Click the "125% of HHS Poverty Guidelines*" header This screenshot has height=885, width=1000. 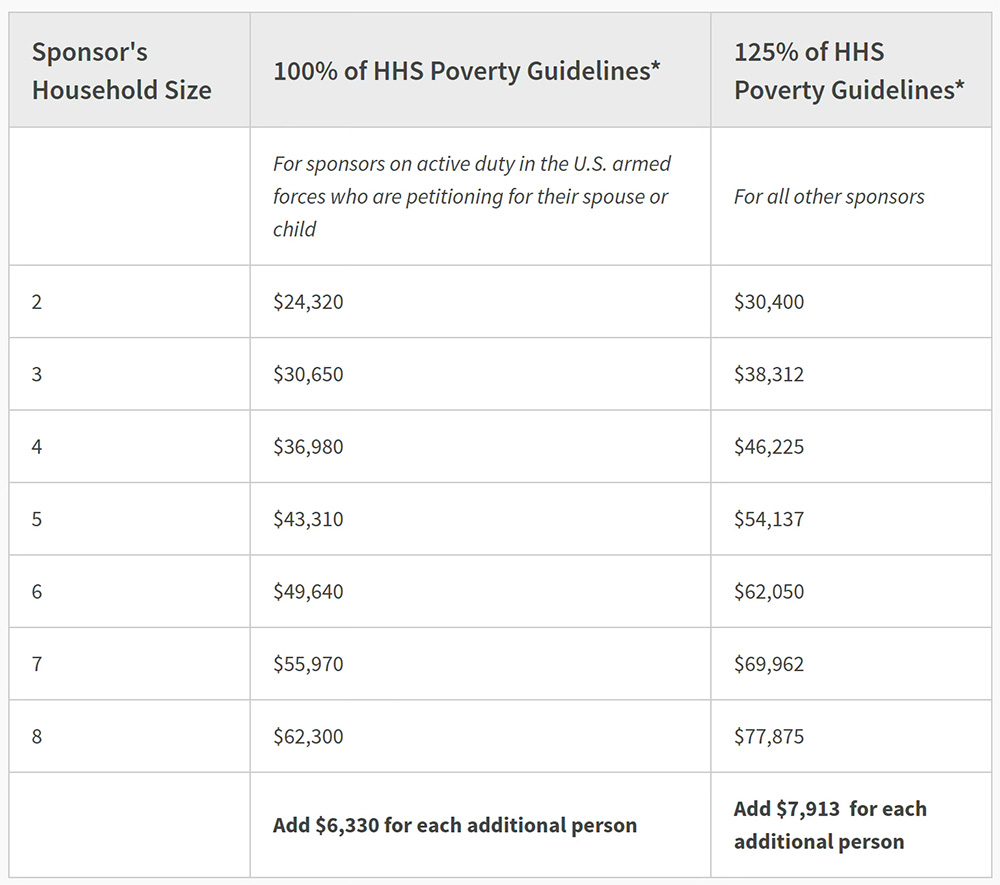tap(849, 71)
